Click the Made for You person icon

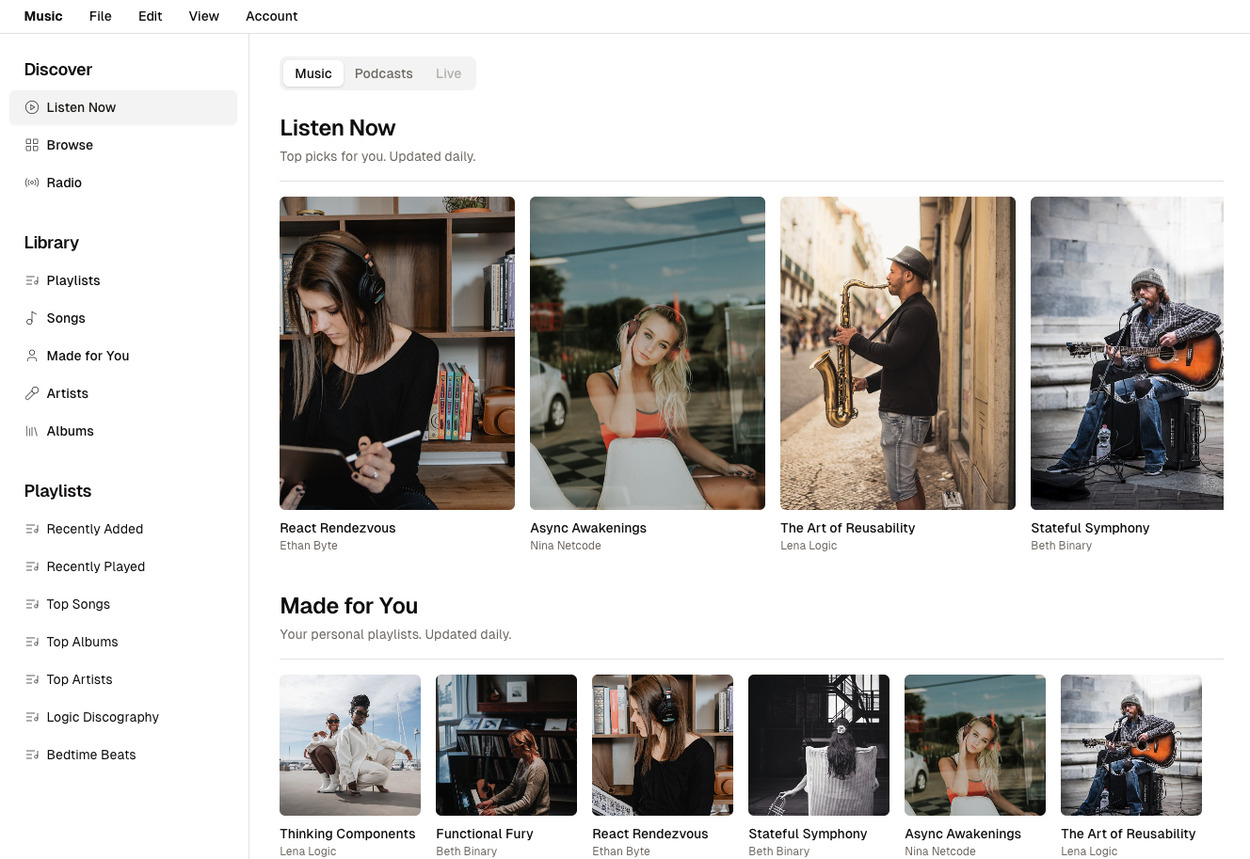click(32, 356)
